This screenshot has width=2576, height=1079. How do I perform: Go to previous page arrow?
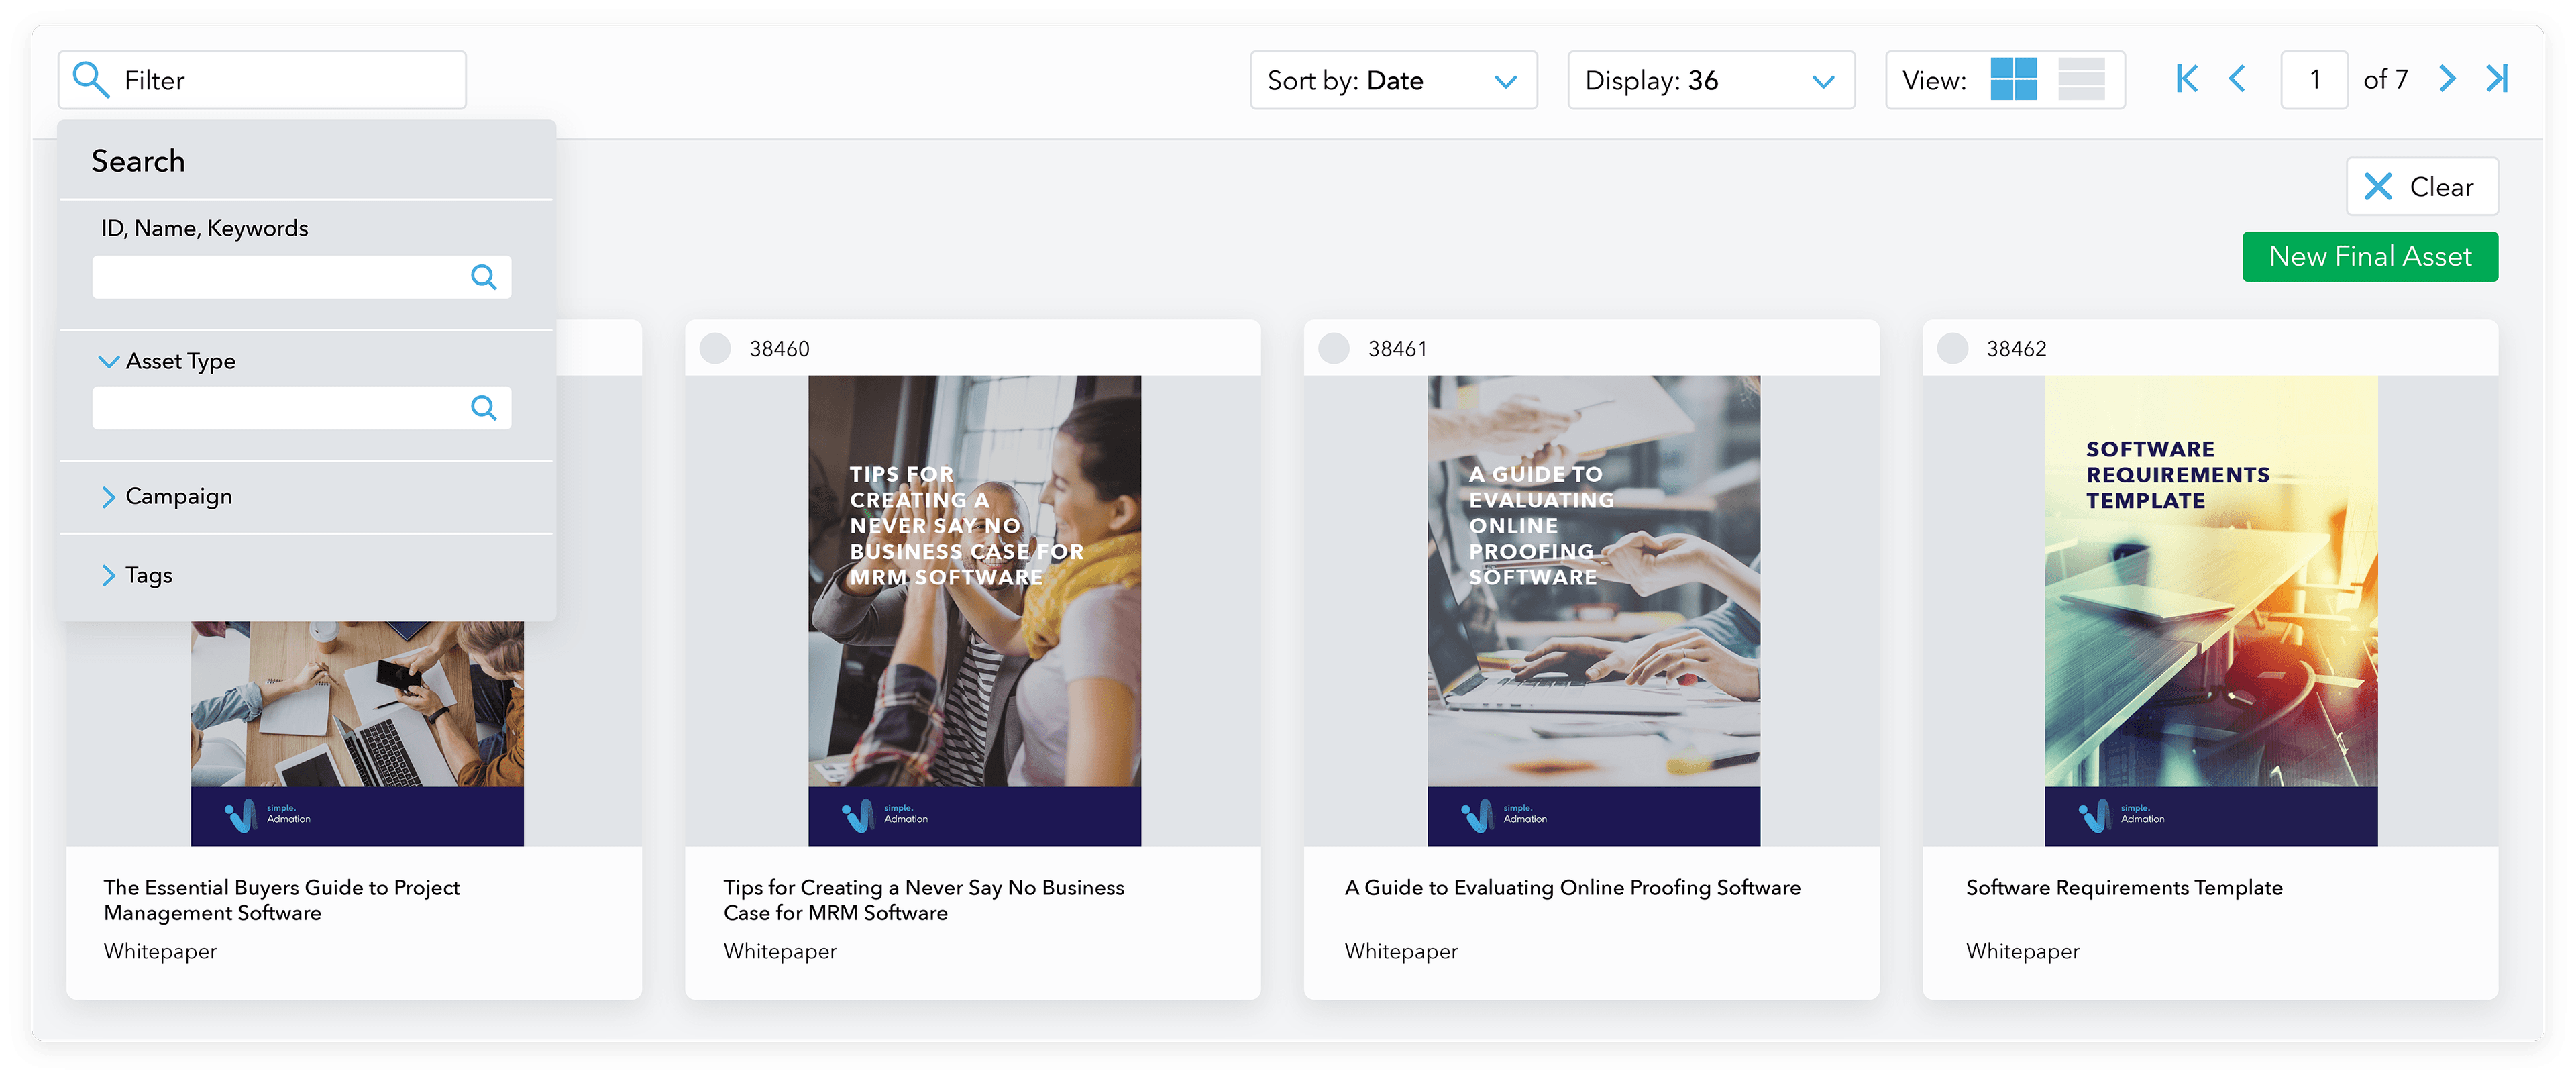point(2237,79)
